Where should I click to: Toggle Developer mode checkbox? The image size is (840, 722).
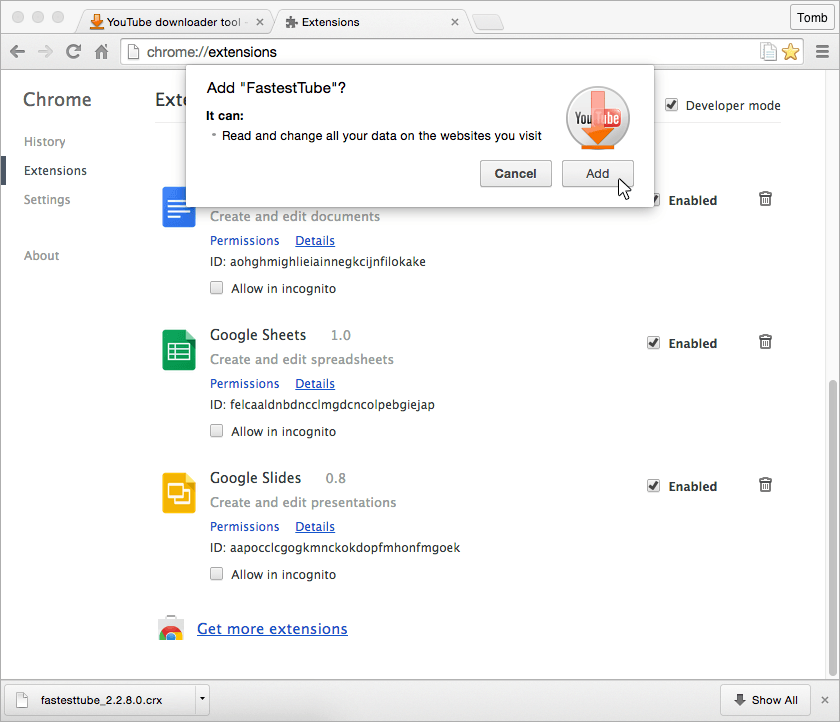coord(671,104)
